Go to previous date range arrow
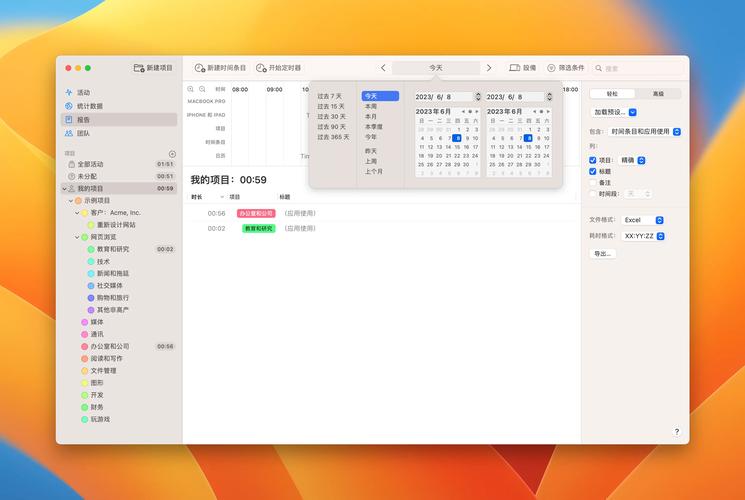Image resolution: width=745 pixels, height=500 pixels. click(383, 68)
